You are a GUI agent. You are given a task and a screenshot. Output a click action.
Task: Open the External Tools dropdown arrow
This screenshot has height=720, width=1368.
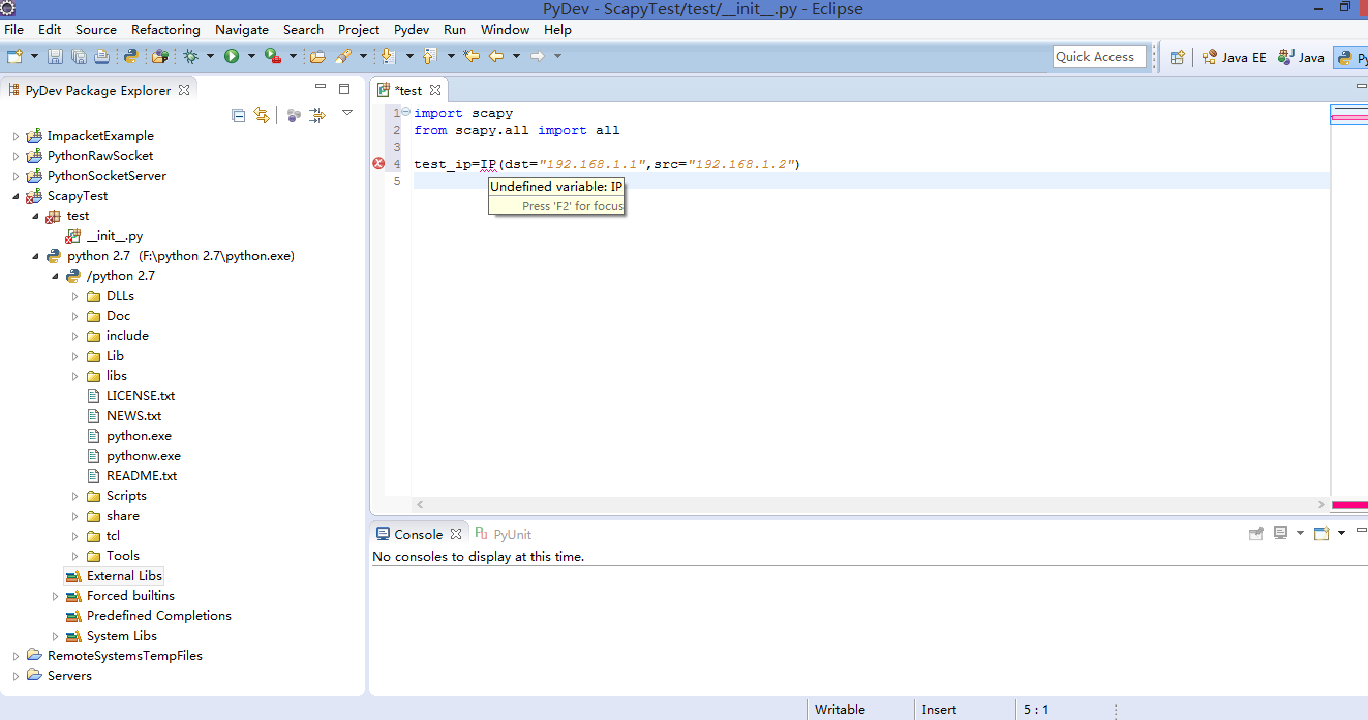[293, 56]
